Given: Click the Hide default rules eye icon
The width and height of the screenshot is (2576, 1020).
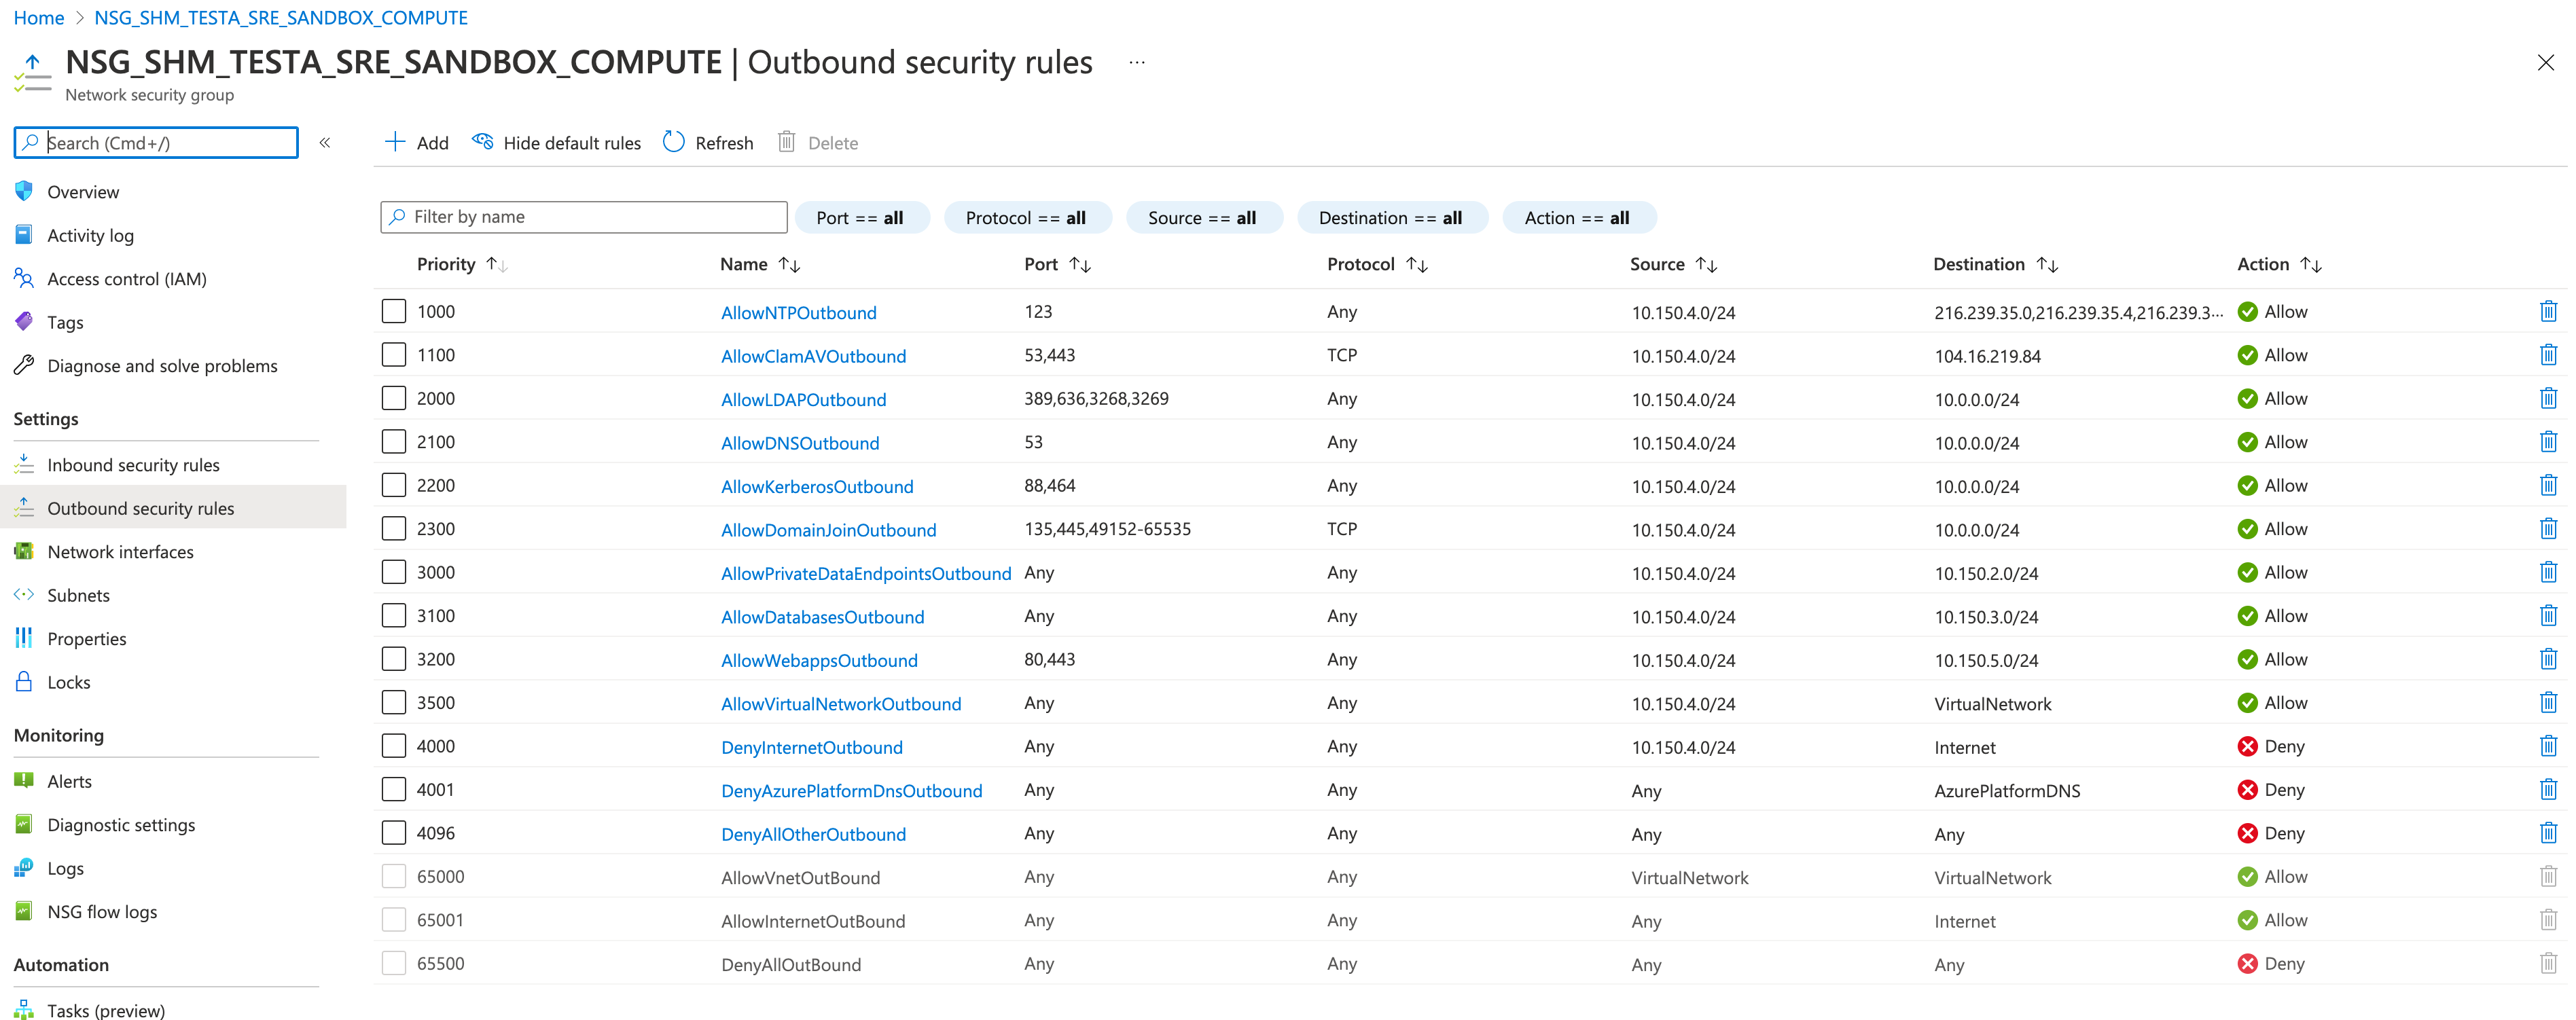Looking at the screenshot, I should (483, 142).
